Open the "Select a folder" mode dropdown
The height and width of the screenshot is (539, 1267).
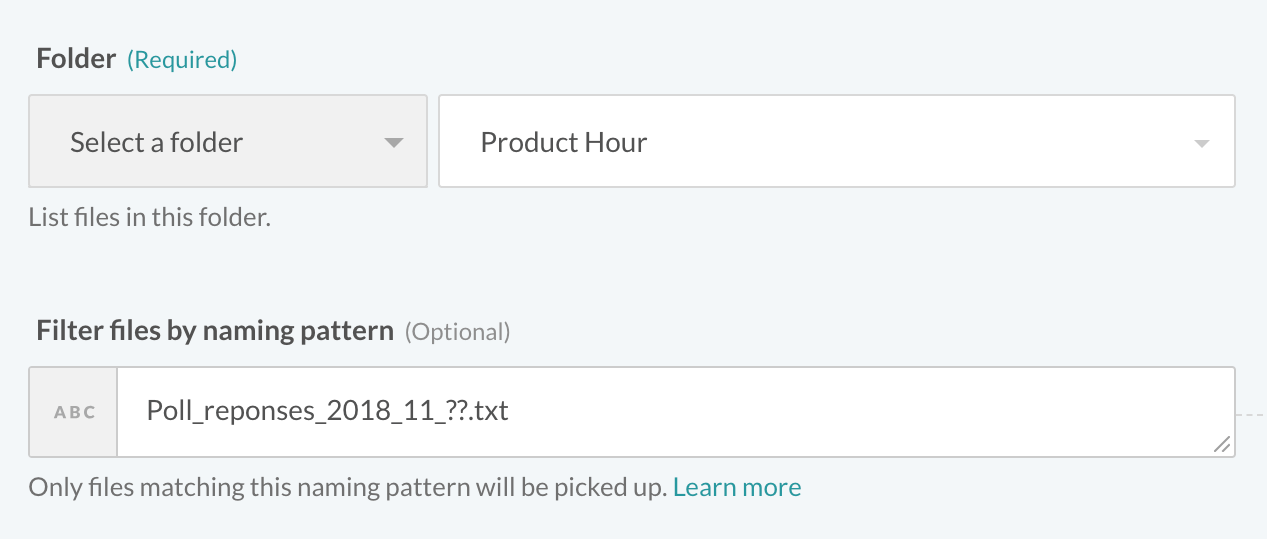[228, 141]
